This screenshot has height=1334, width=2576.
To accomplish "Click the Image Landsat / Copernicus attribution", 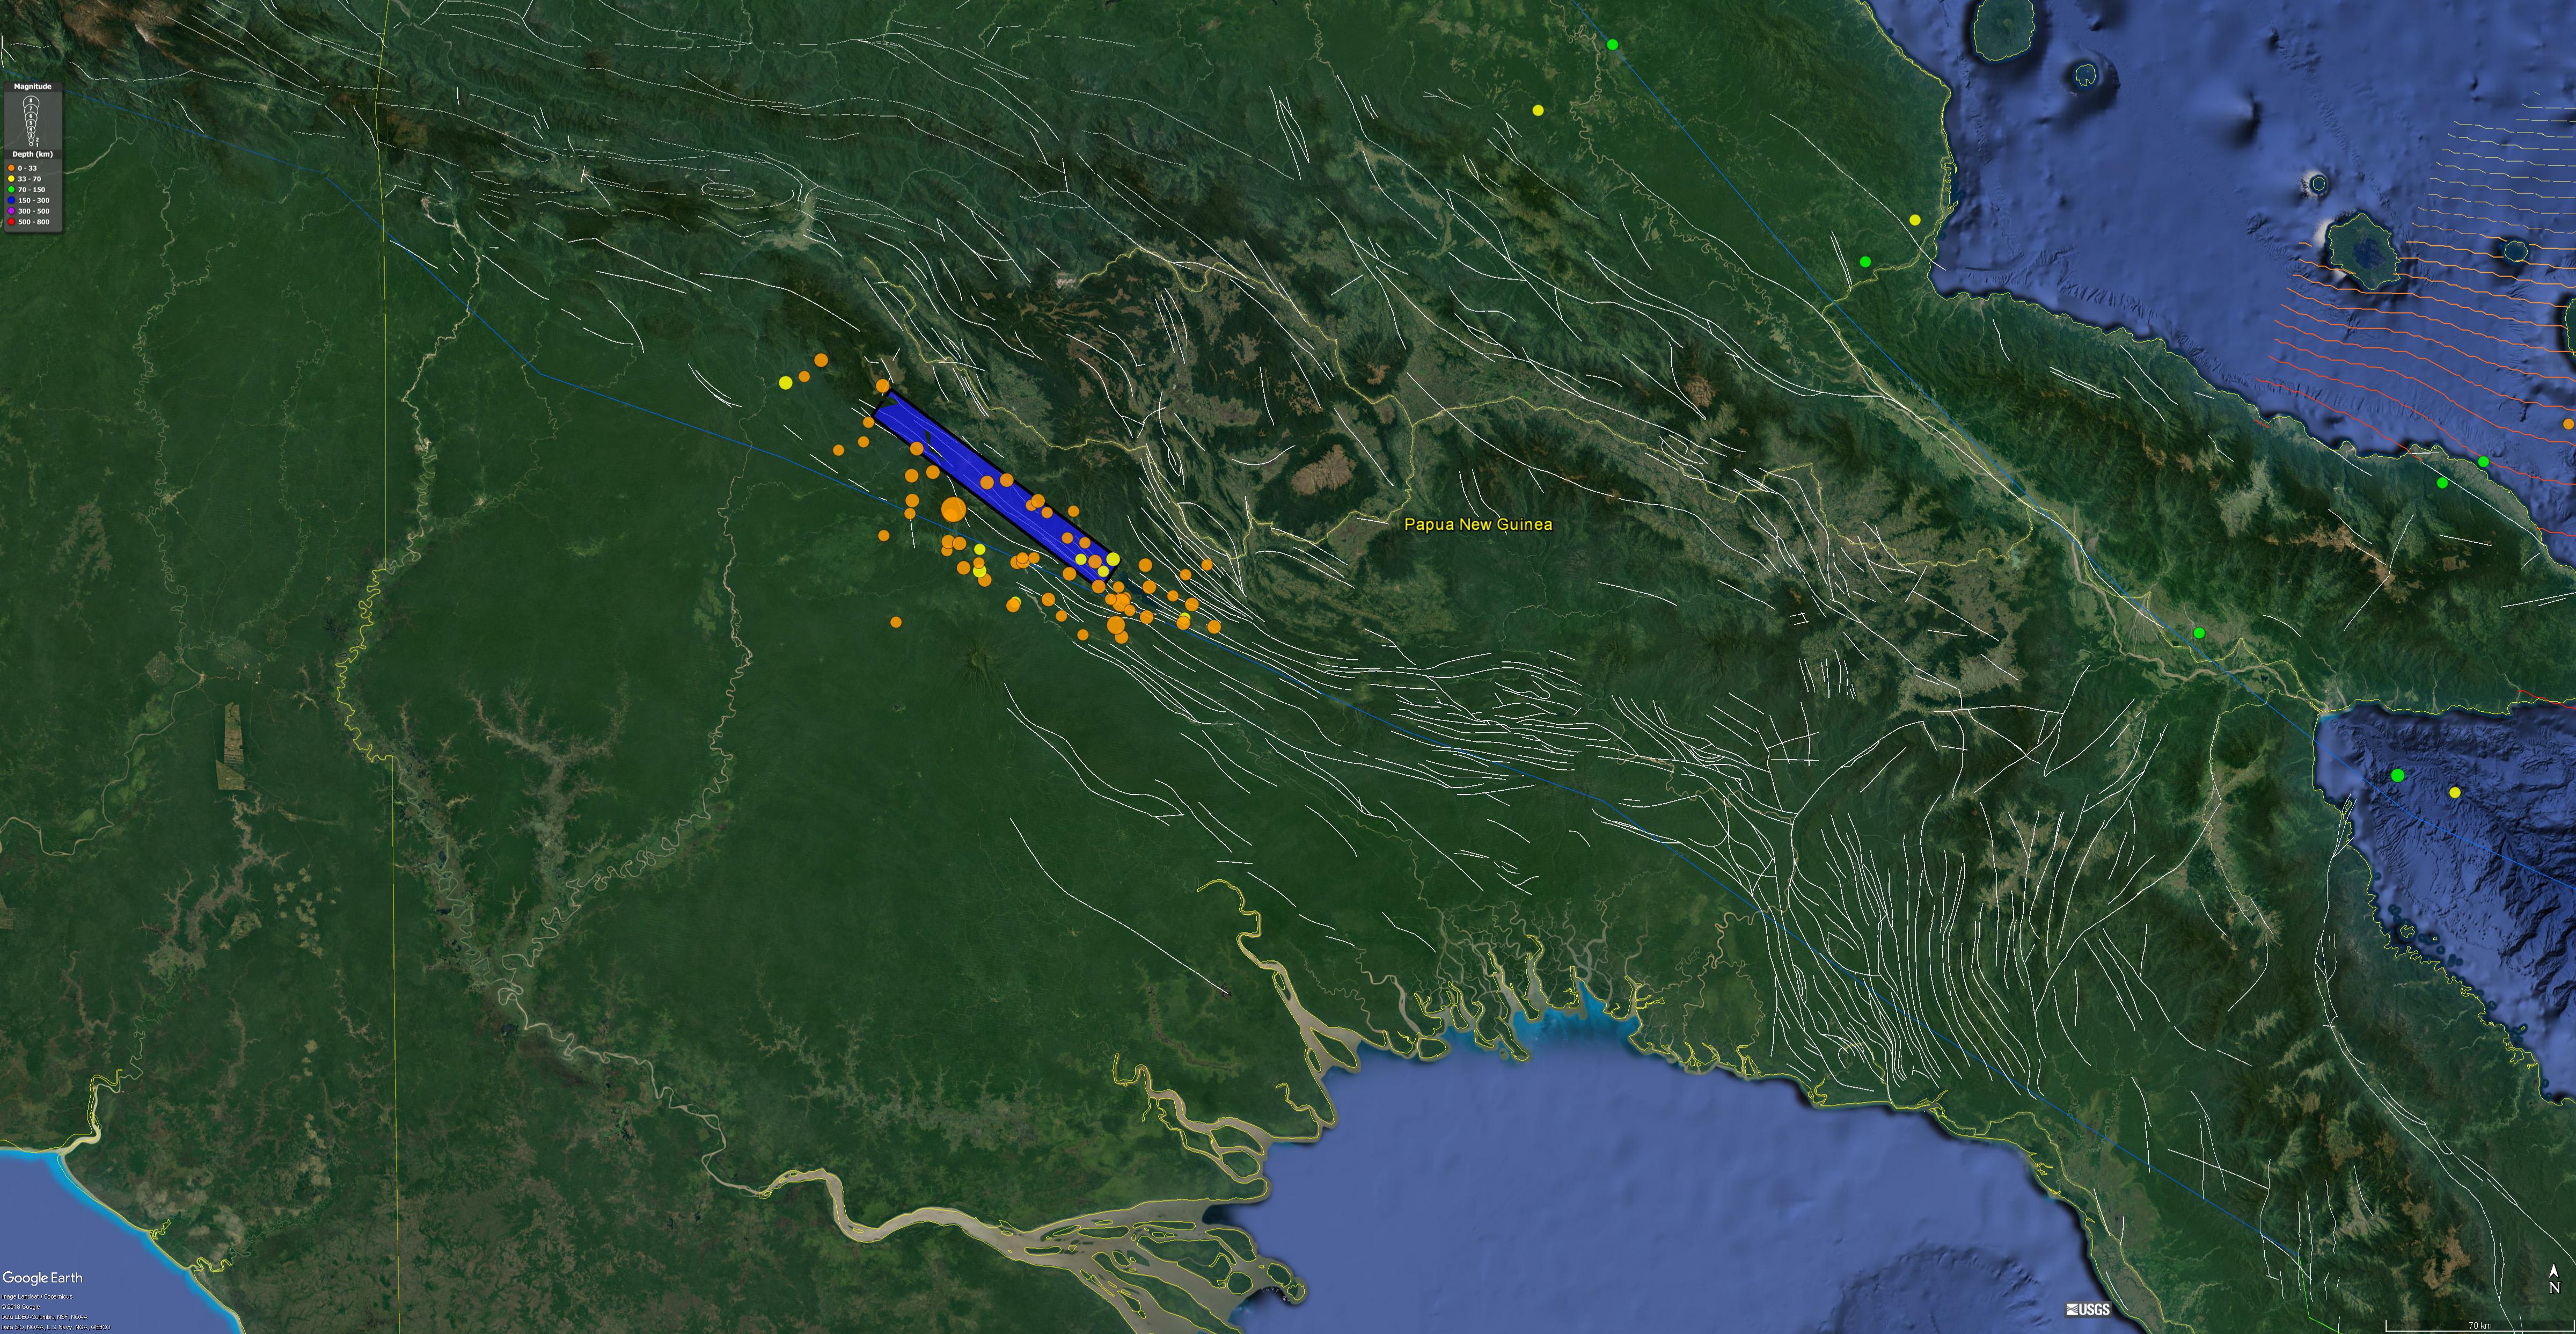I will pos(36,1296).
